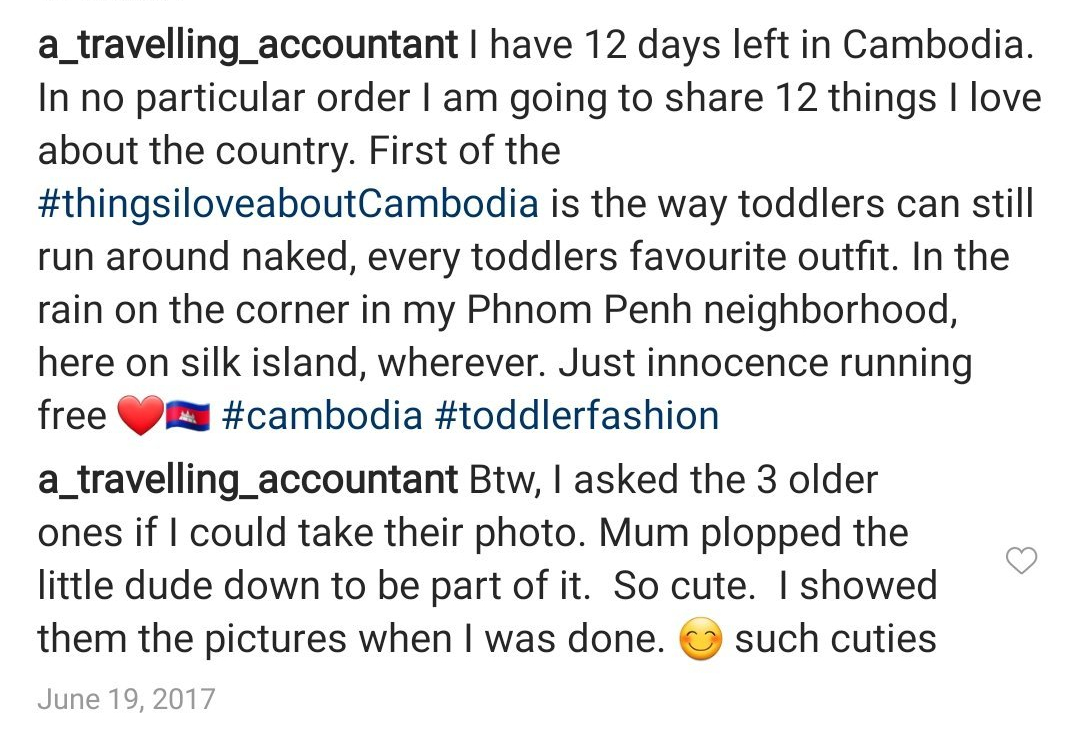The image size is (1080, 745).
Task: Click the red heart emoji in caption
Action: pos(139,416)
